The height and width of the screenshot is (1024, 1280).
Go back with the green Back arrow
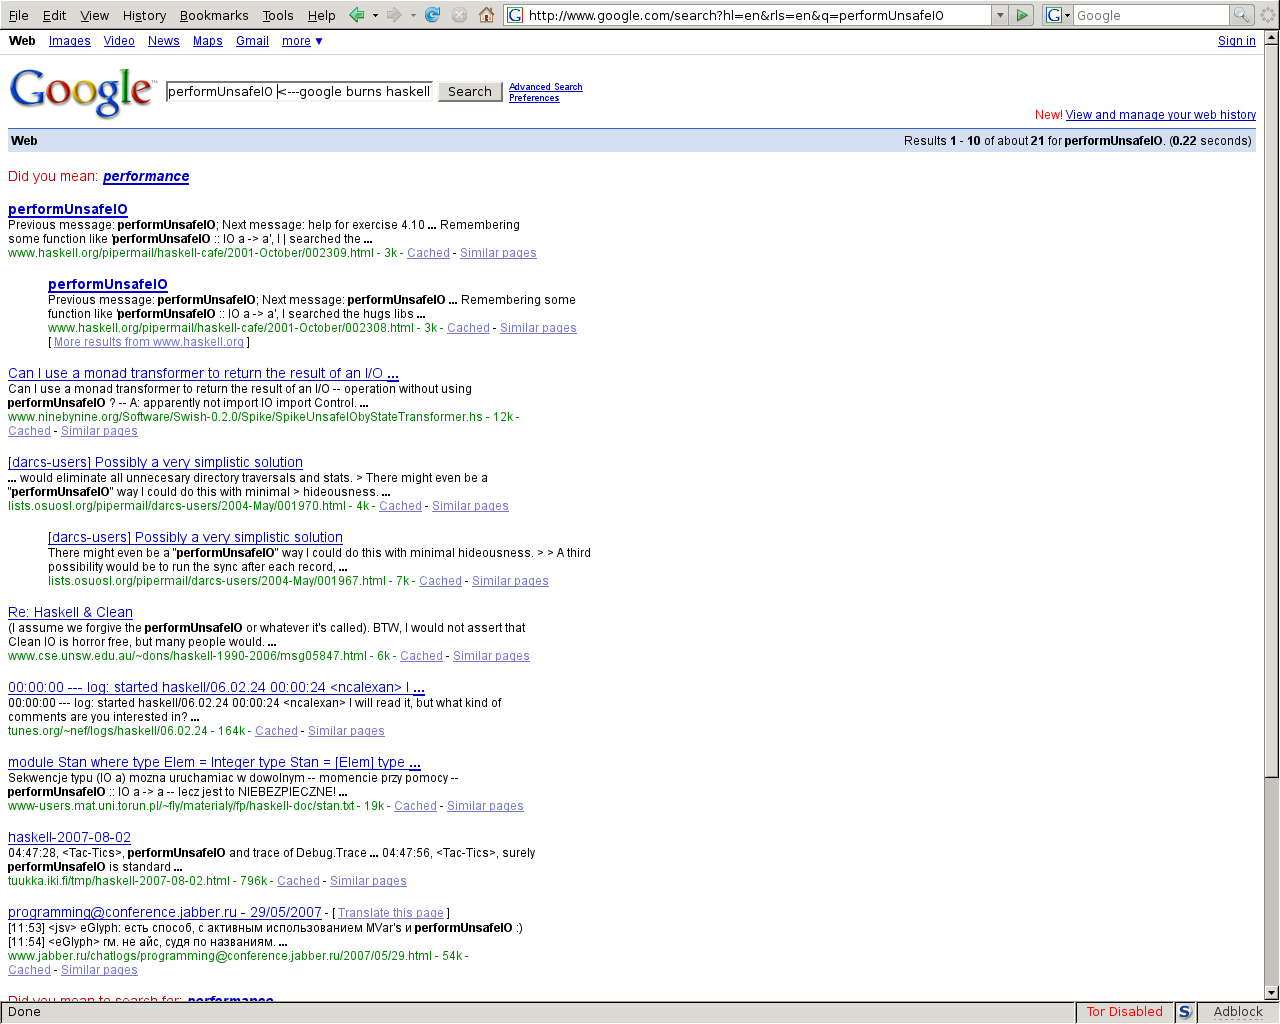point(357,15)
